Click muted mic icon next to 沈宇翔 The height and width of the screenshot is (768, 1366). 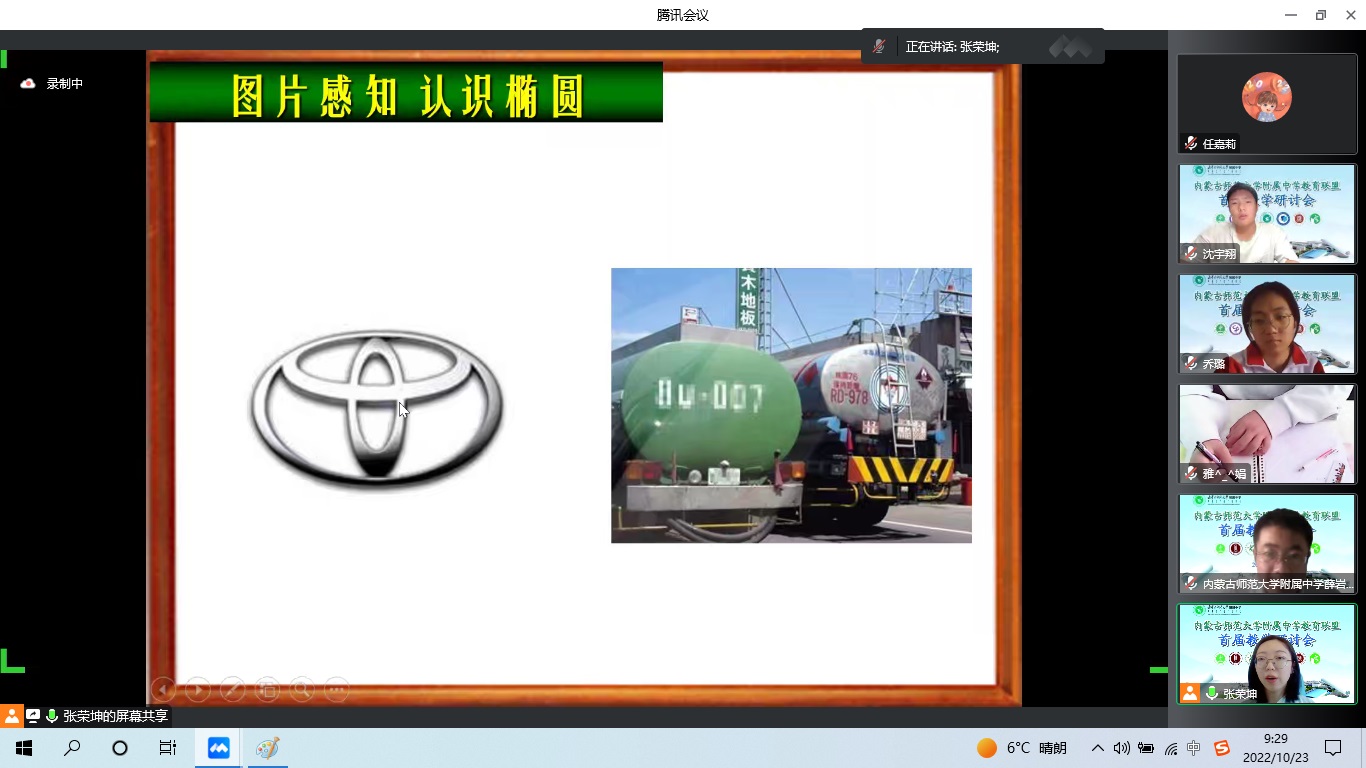[x=1190, y=254]
